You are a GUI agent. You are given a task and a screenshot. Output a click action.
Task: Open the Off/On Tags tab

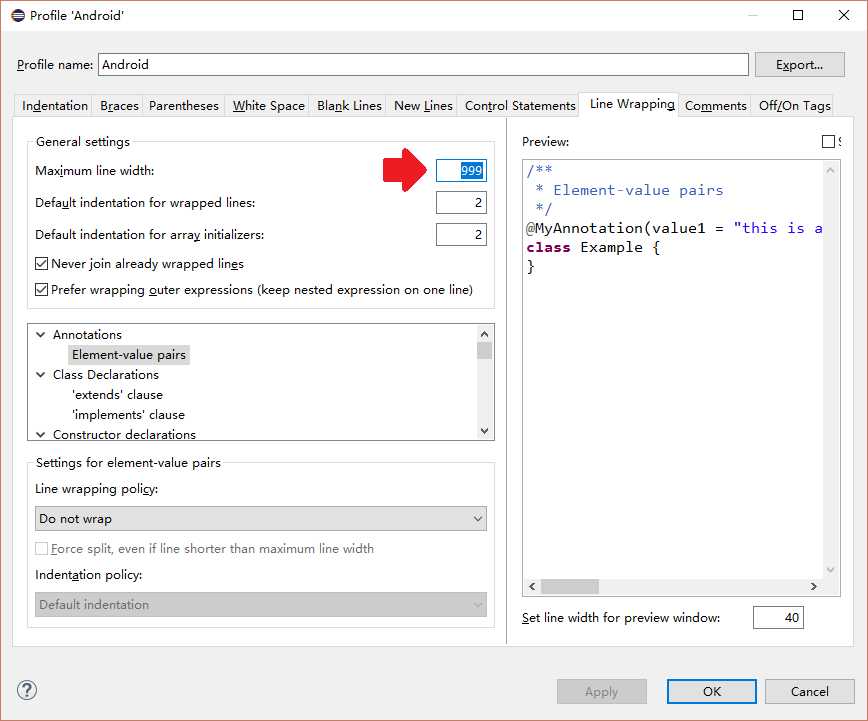(x=794, y=105)
